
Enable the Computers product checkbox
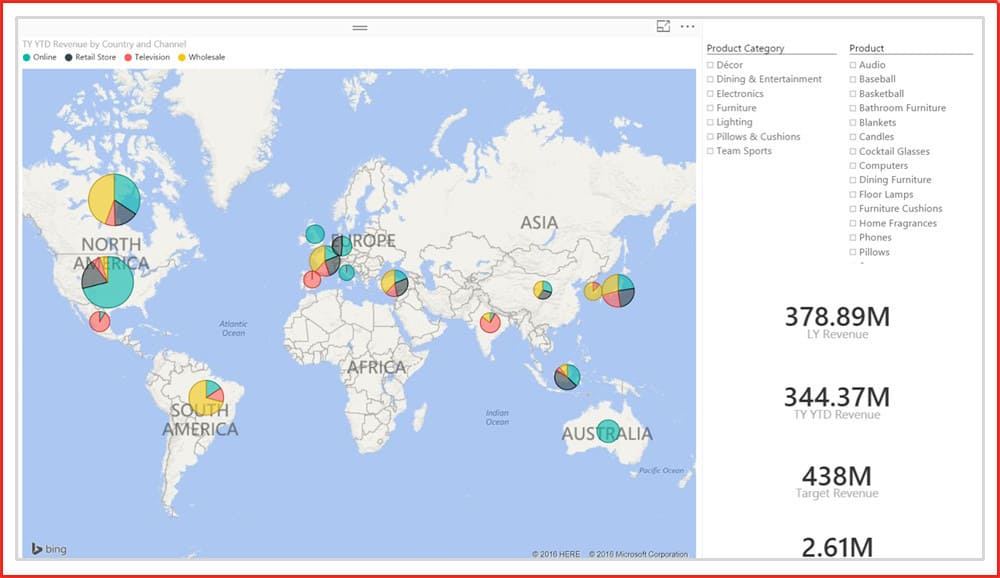853,166
